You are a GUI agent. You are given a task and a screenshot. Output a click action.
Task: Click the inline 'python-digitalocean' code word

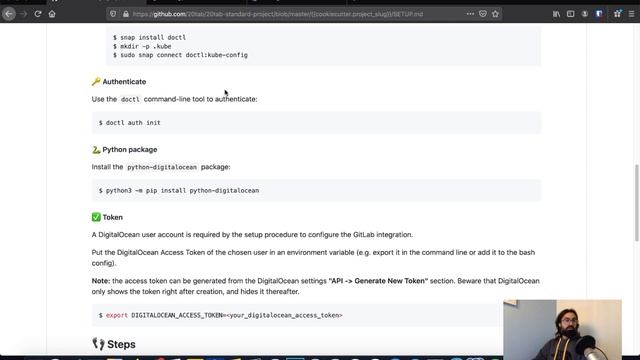click(162, 167)
